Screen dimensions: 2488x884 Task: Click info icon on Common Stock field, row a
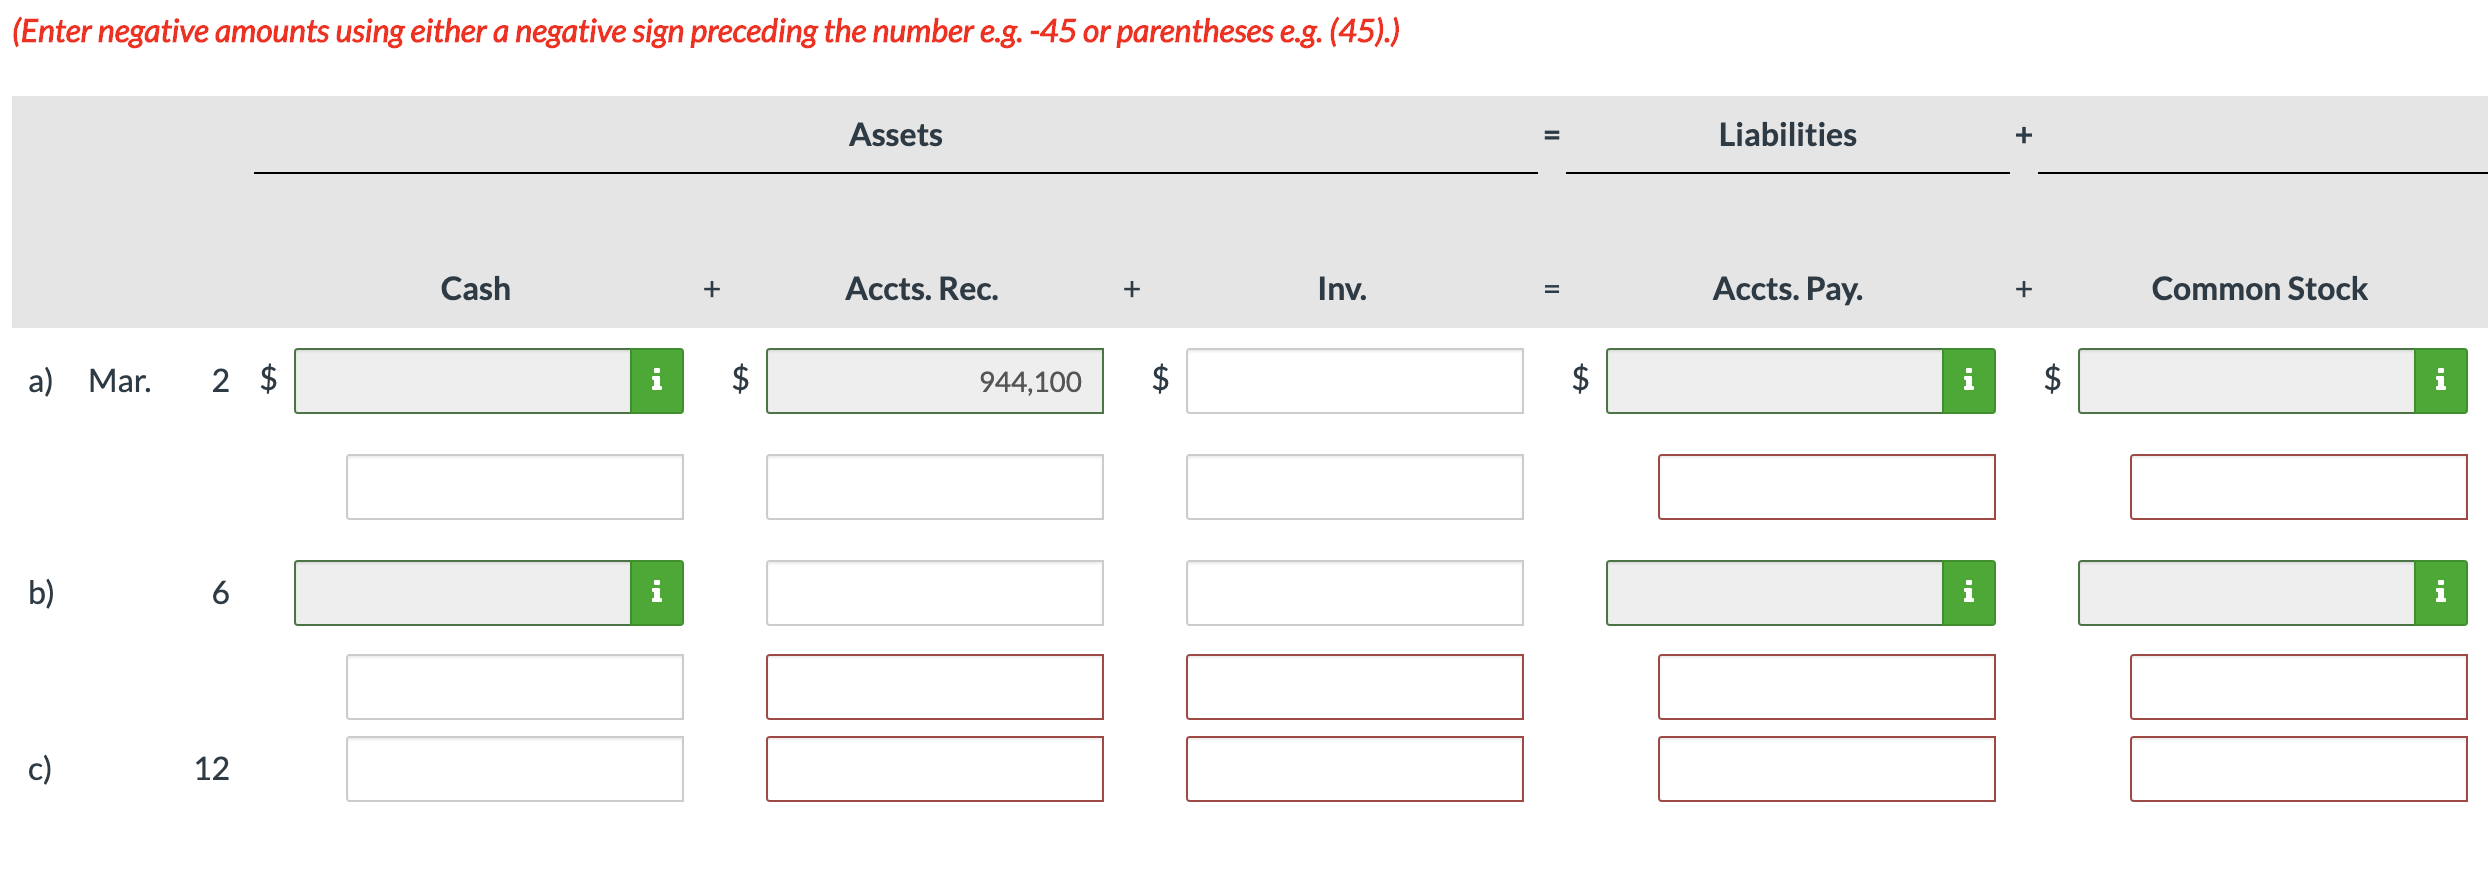click(x=2441, y=381)
